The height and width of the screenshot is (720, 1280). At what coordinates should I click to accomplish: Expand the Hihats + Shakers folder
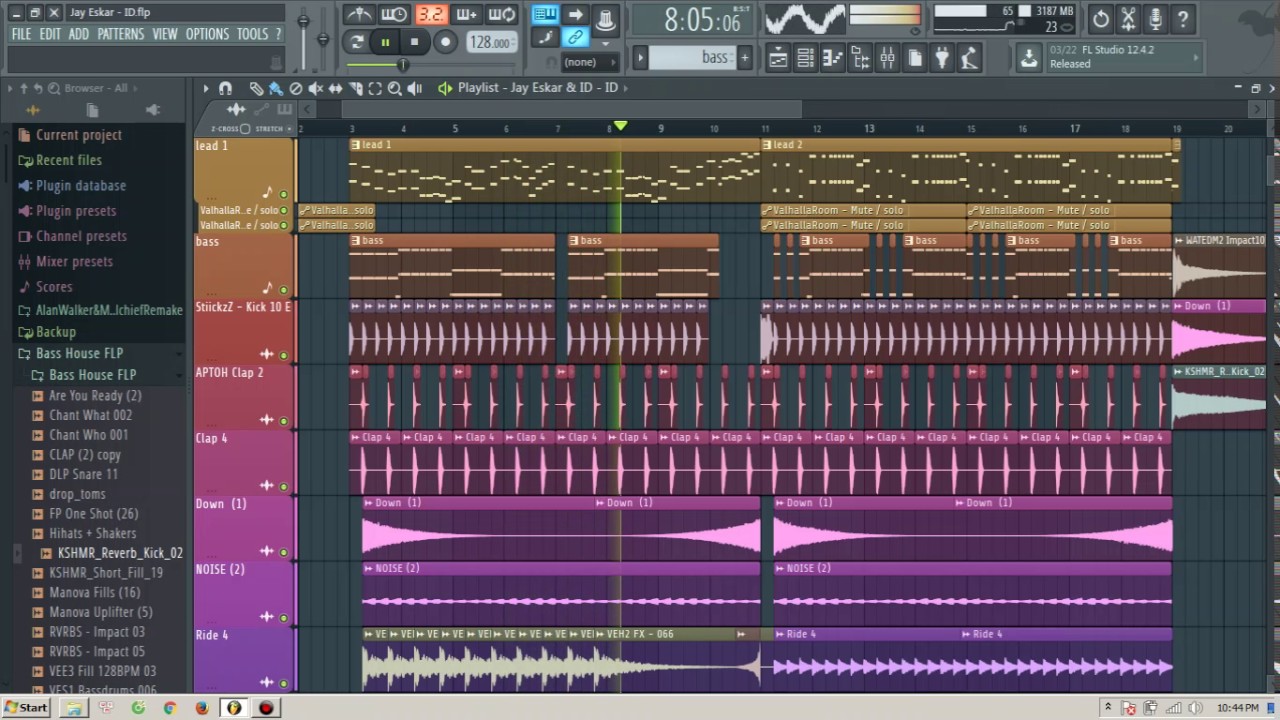tap(92, 533)
